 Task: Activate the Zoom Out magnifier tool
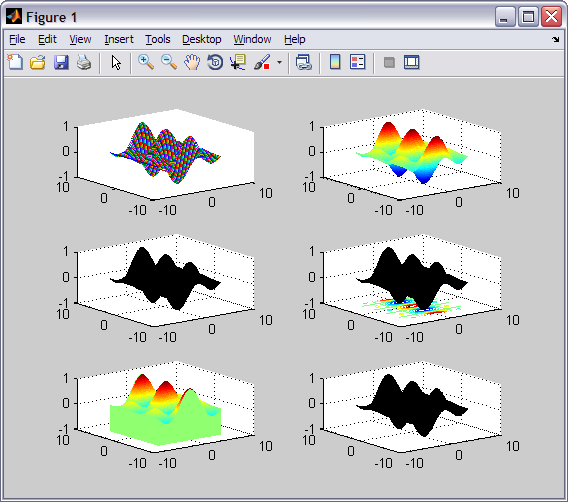[169, 62]
